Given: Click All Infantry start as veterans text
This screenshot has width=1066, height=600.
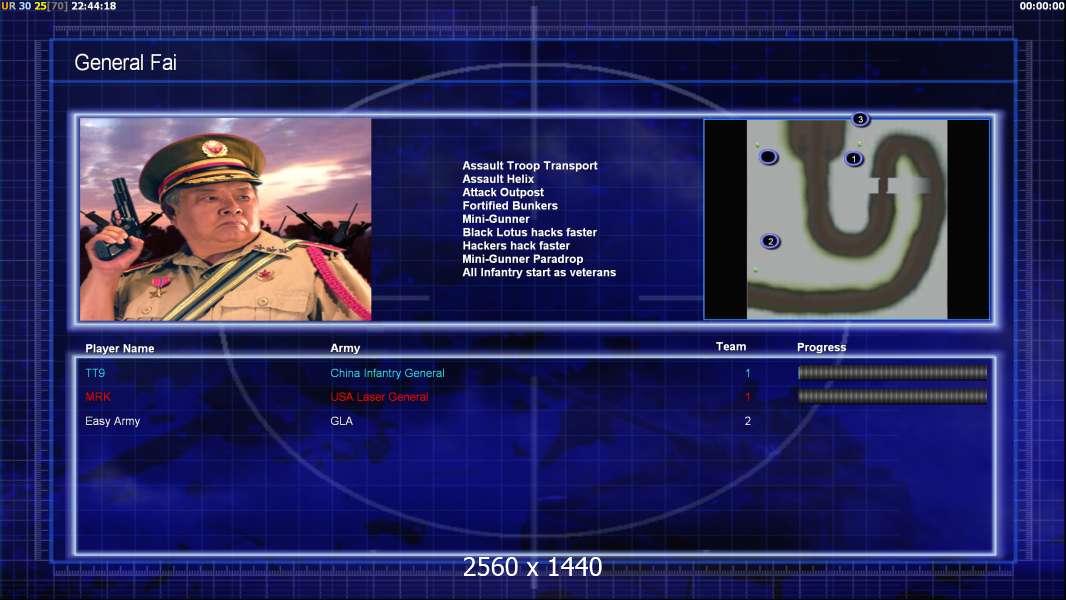Looking at the screenshot, I should pyautogui.click(x=539, y=272).
